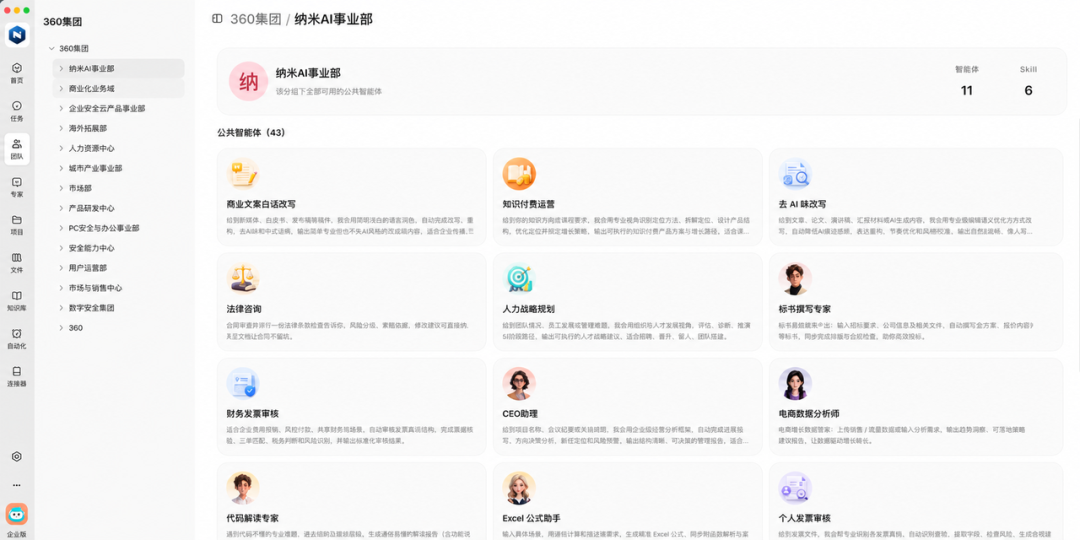Open the 代码解读专家 card title
Image resolution: width=1080 pixels, height=540 pixels.
[253, 518]
